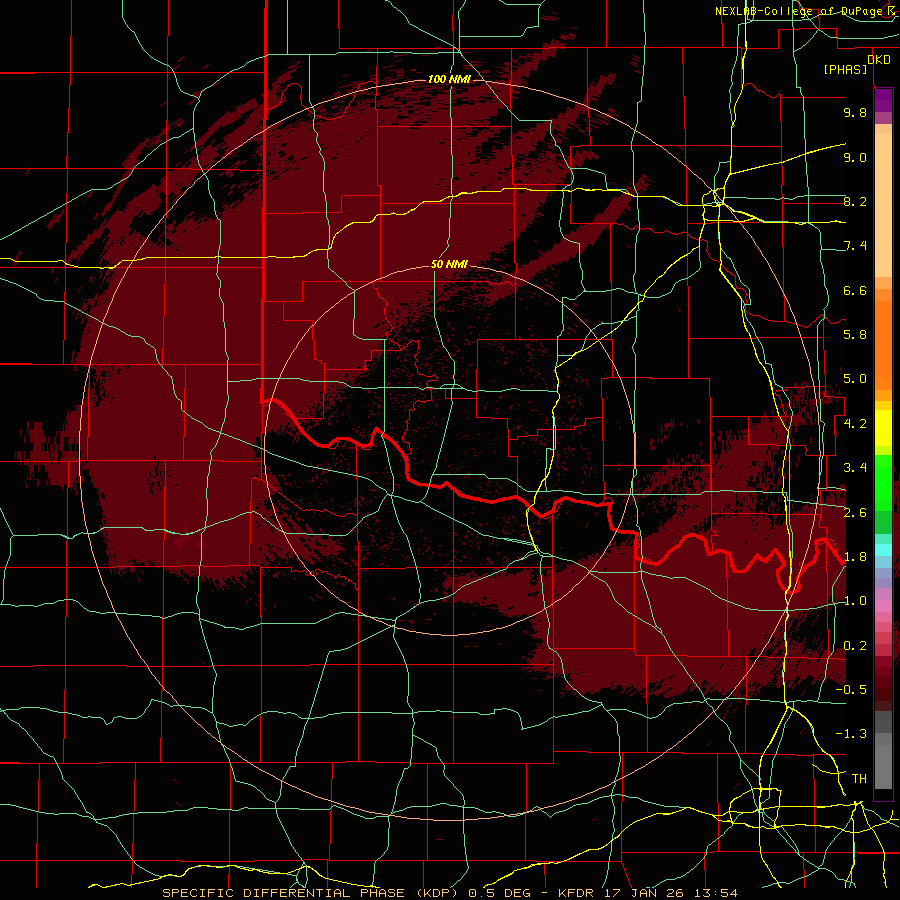The width and height of the screenshot is (900, 900).
Task: Pick the pink color bar segment
Action: click(x=883, y=606)
